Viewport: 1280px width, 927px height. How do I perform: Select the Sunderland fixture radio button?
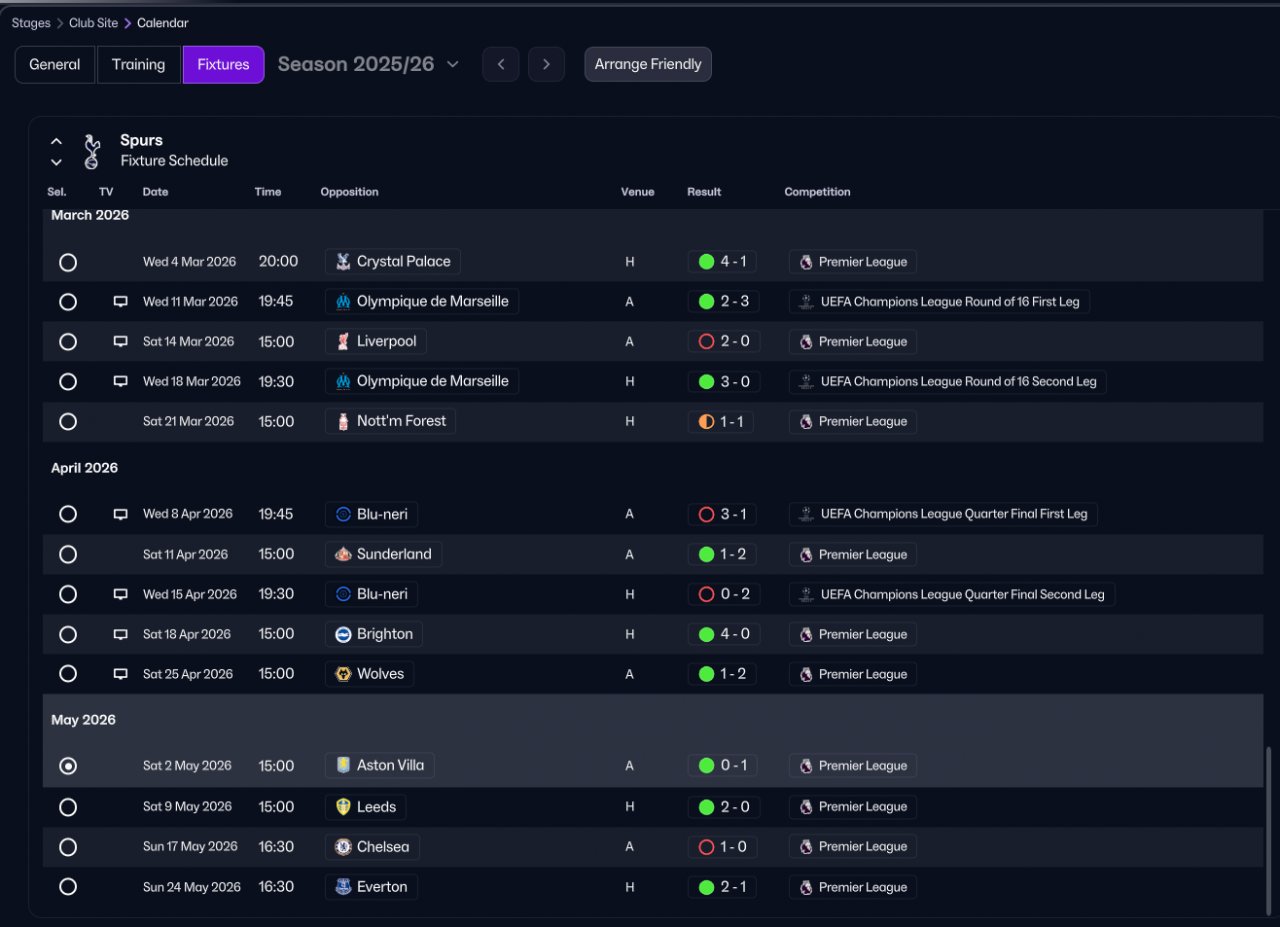(67, 554)
